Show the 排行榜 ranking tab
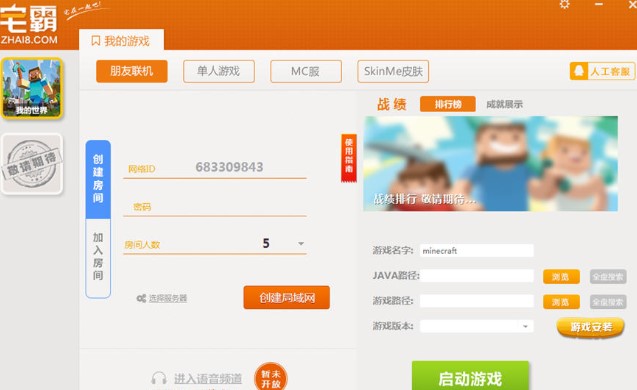The height and width of the screenshot is (390, 637). (448, 104)
